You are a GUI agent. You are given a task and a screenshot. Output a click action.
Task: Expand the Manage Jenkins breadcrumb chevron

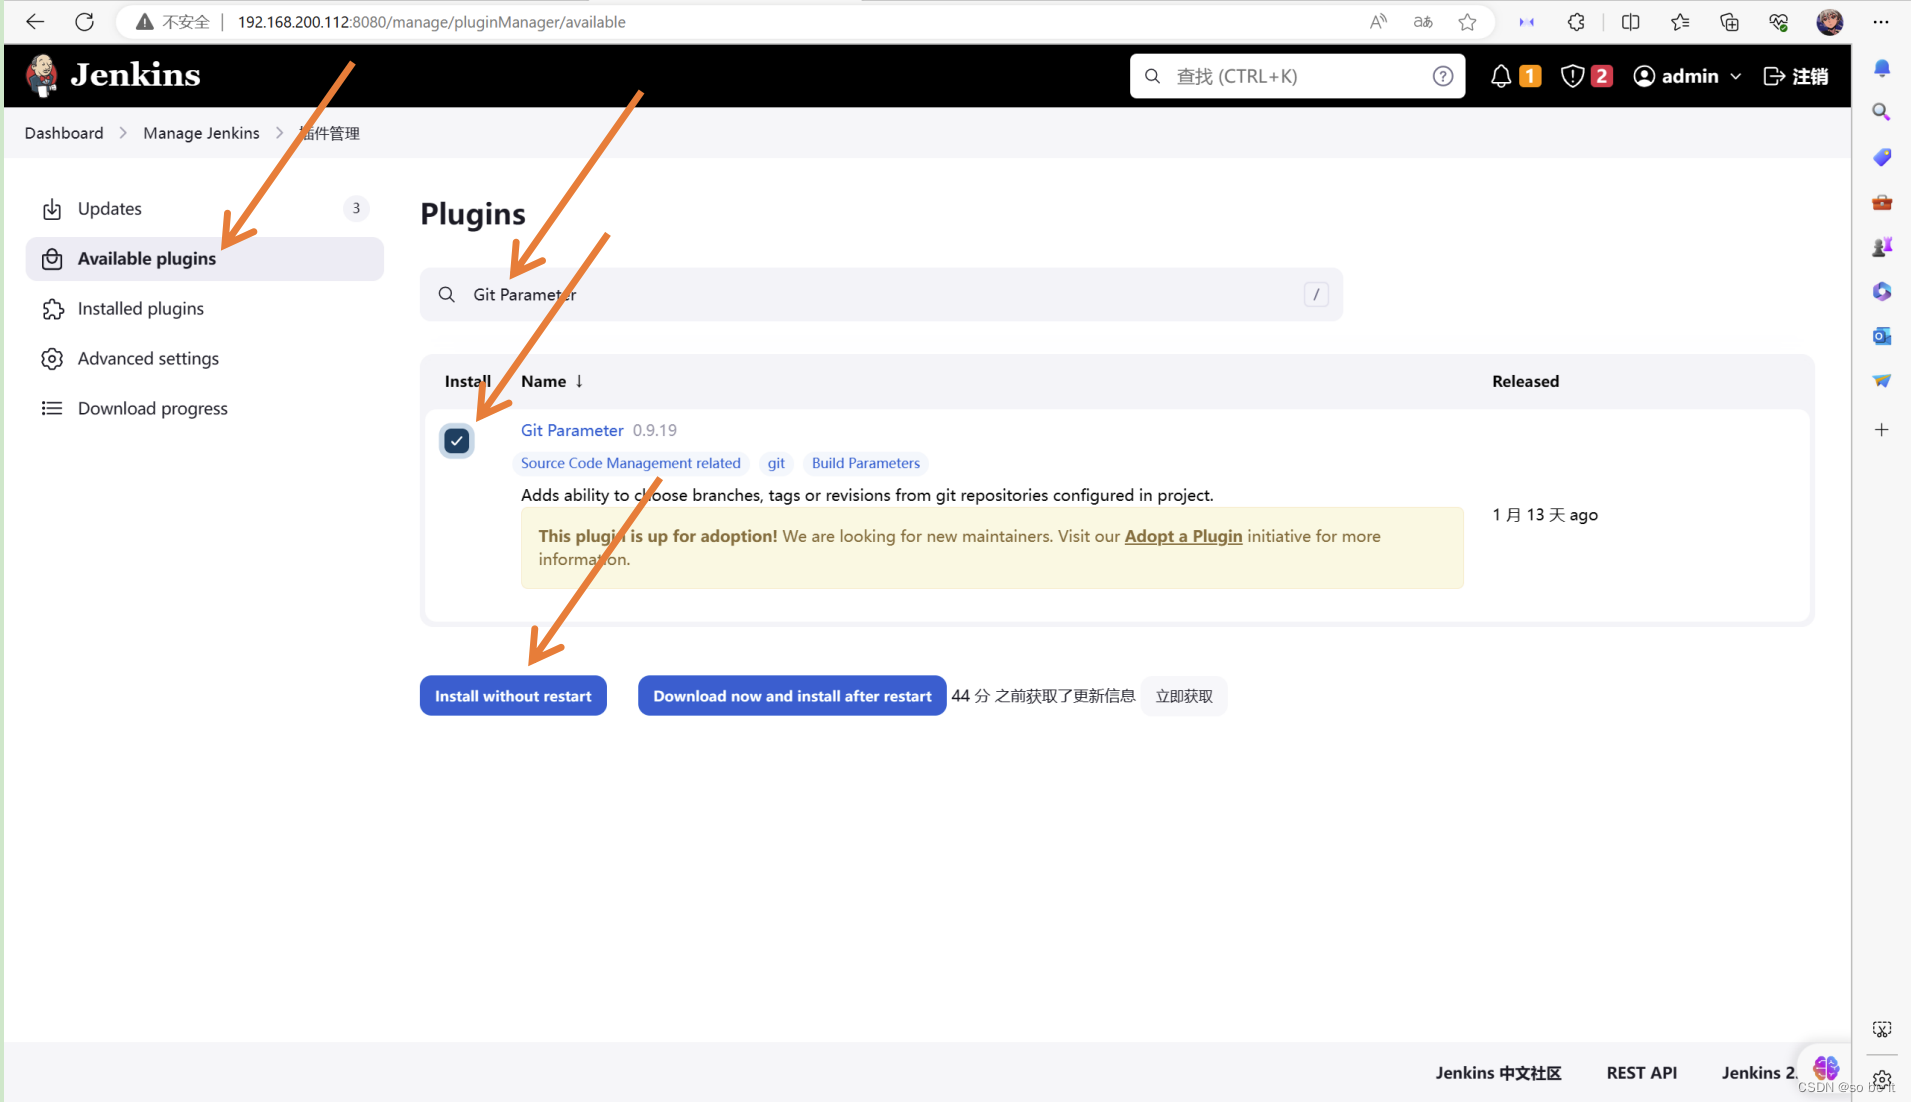[x=279, y=133]
